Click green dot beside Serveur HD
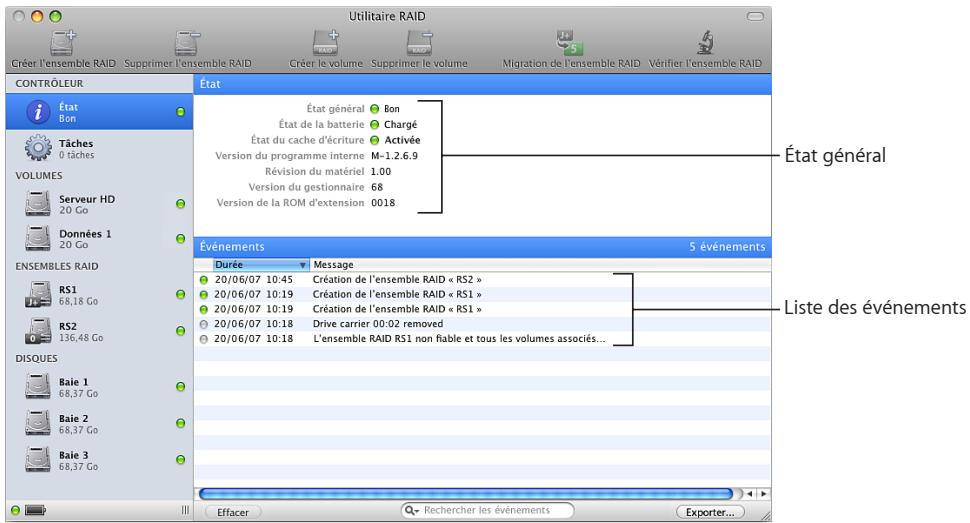 point(181,204)
